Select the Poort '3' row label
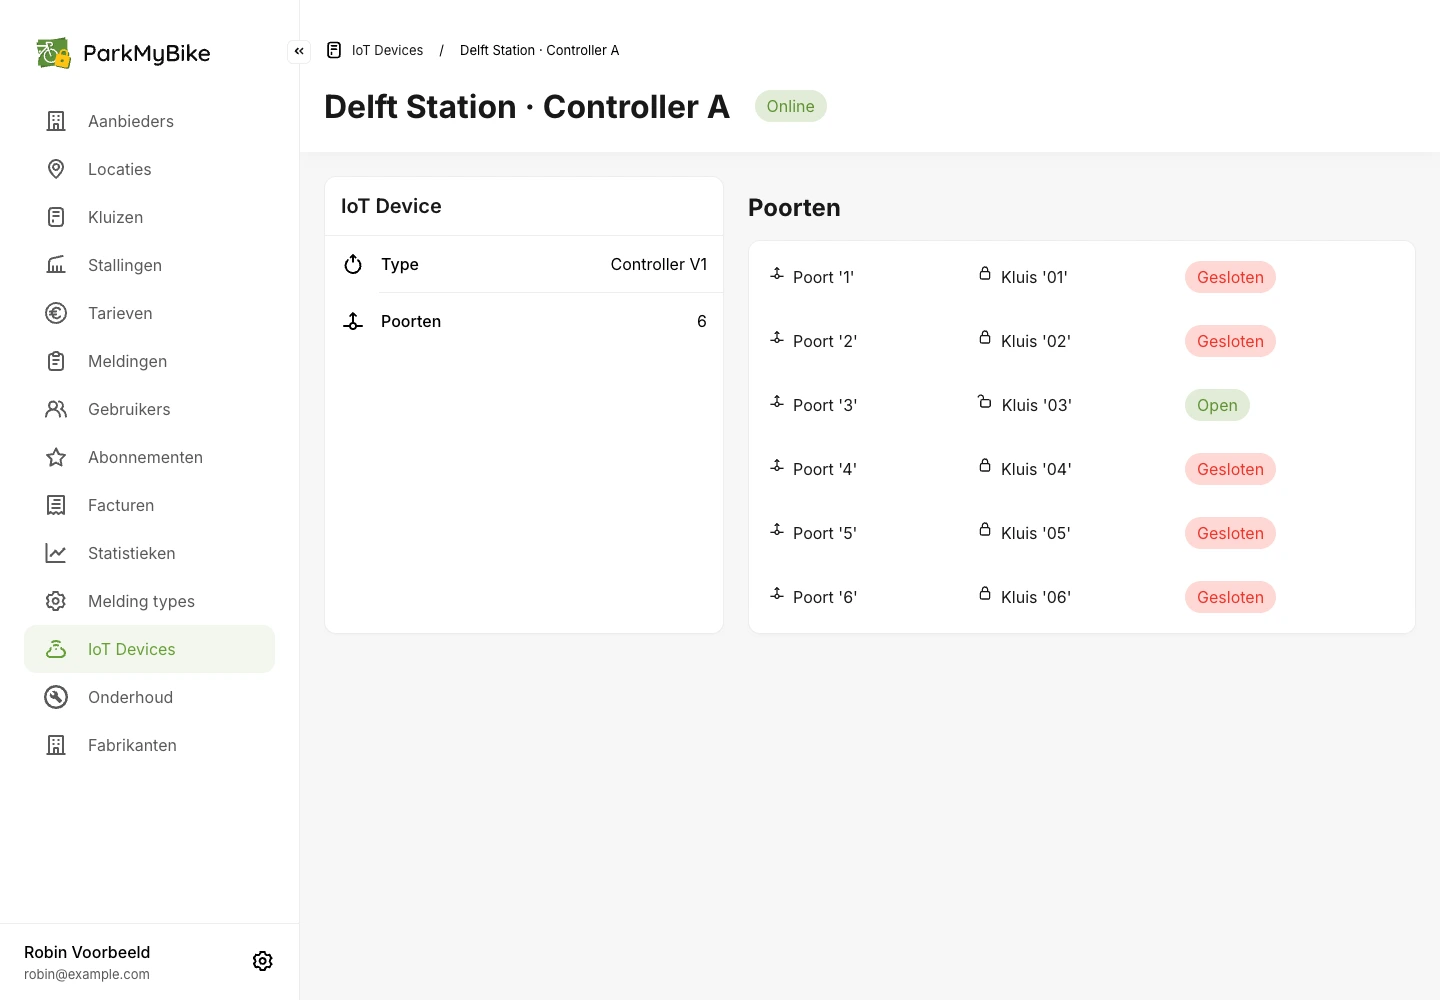The image size is (1440, 1000). pos(825,405)
